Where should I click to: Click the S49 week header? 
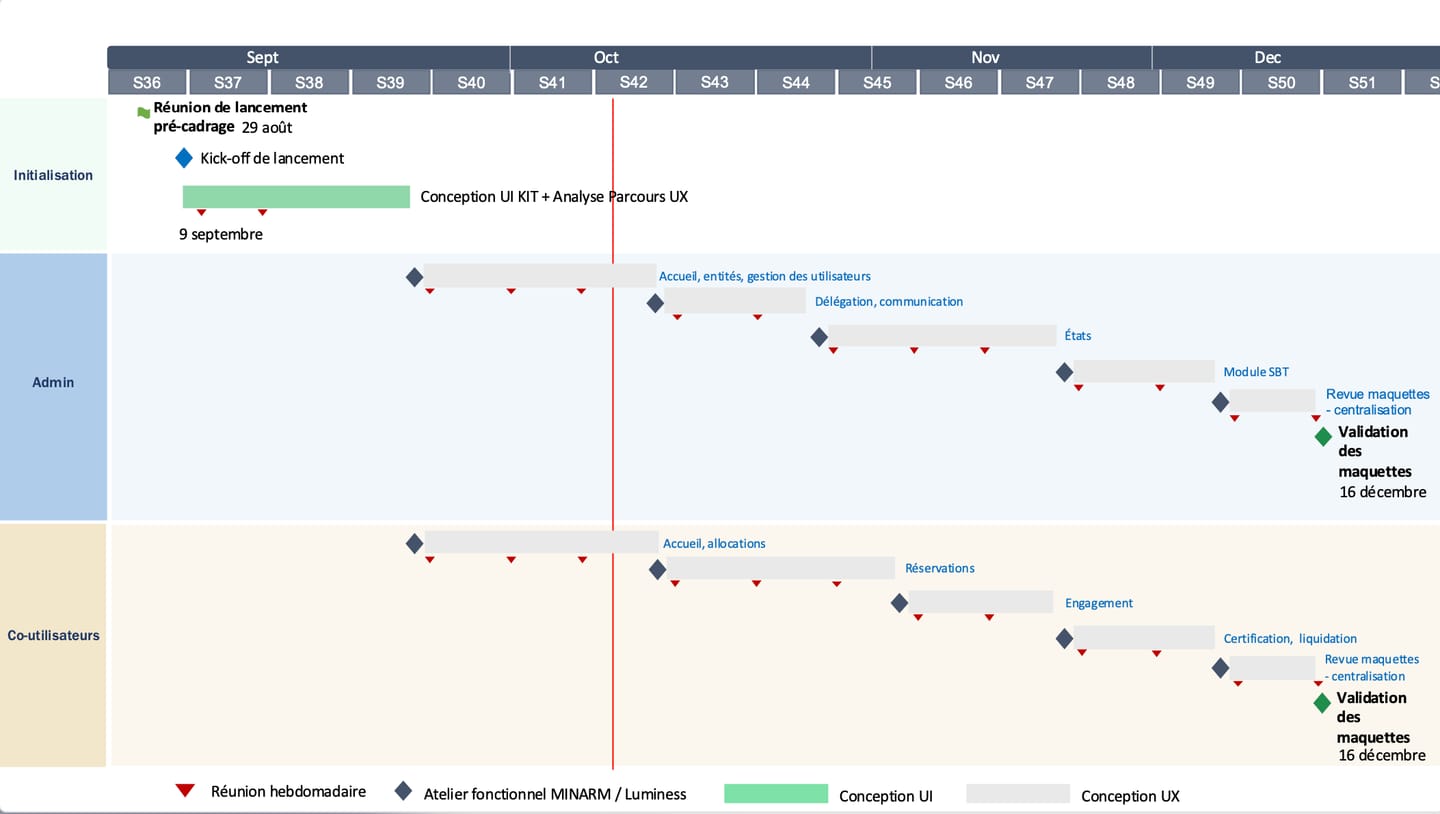pyautogui.click(x=1200, y=82)
